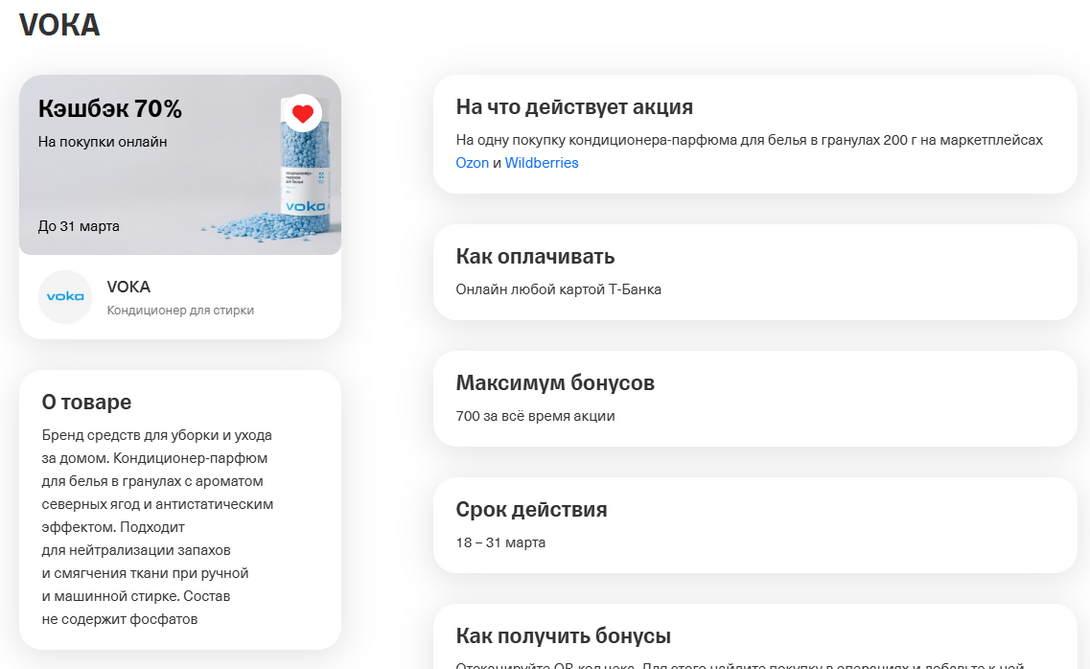This screenshot has height=669, width=1090.
Task: Click the 'Срок действия' section heading
Action: point(531,509)
